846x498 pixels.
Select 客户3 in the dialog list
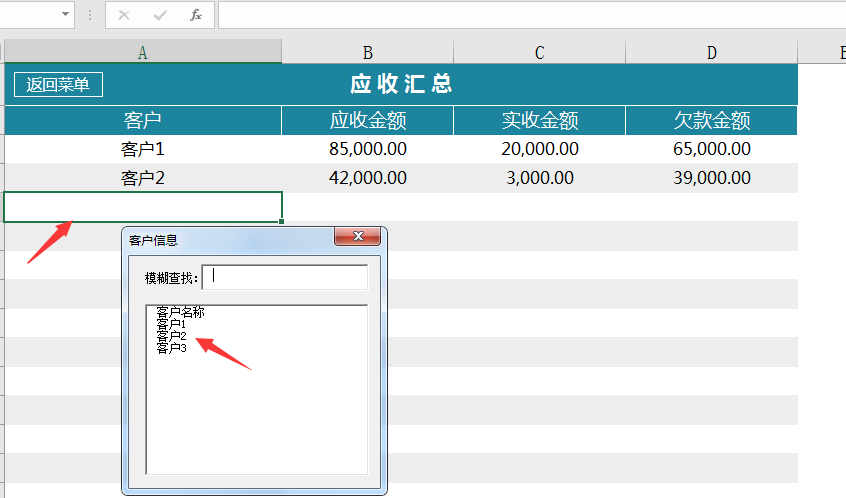(171, 348)
